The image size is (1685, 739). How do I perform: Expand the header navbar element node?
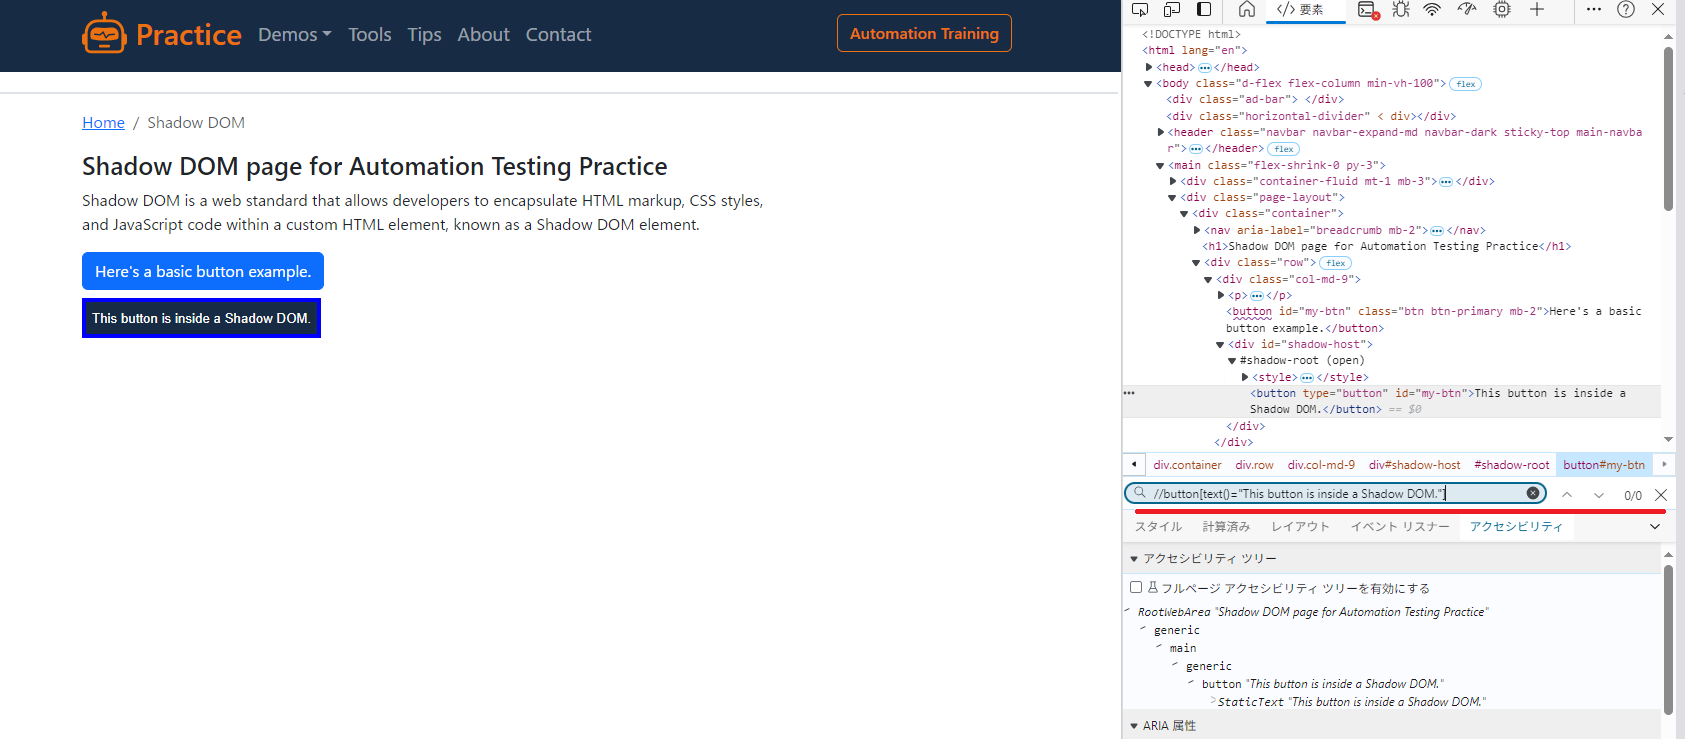tap(1161, 132)
